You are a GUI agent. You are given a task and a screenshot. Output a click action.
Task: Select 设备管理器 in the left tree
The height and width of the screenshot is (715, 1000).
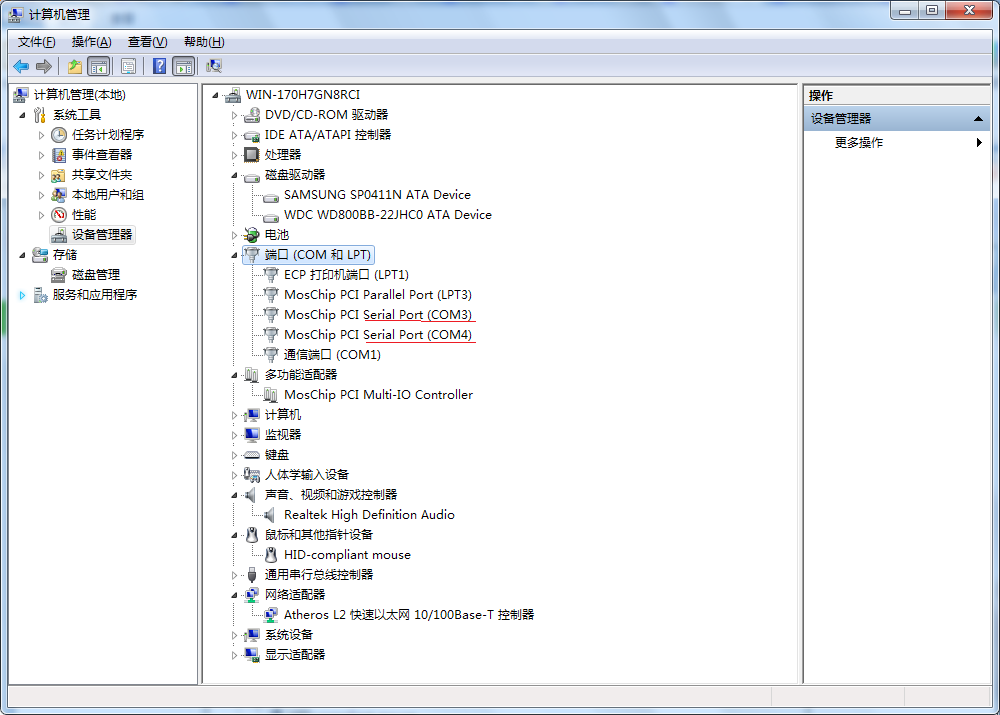pyautogui.click(x=101, y=234)
